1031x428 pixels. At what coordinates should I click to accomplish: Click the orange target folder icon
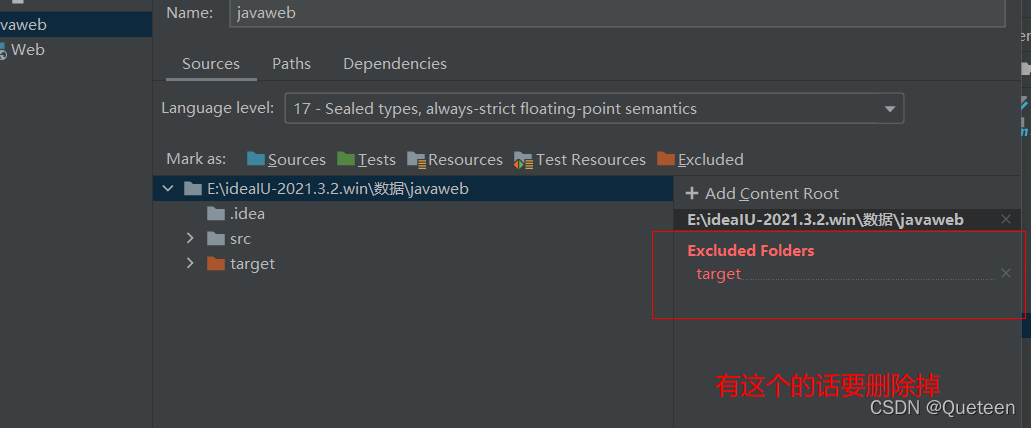pos(216,264)
